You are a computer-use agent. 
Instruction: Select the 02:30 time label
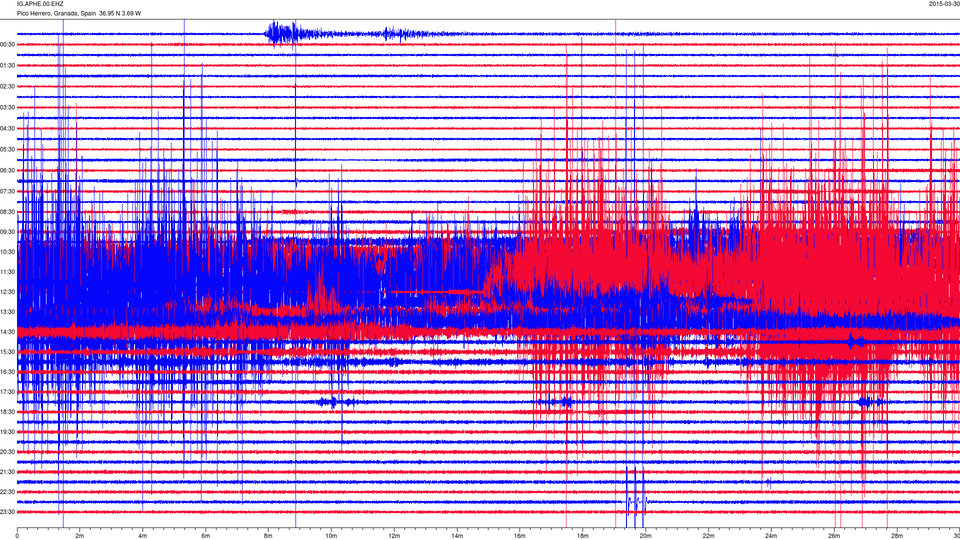tap(7, 87)
